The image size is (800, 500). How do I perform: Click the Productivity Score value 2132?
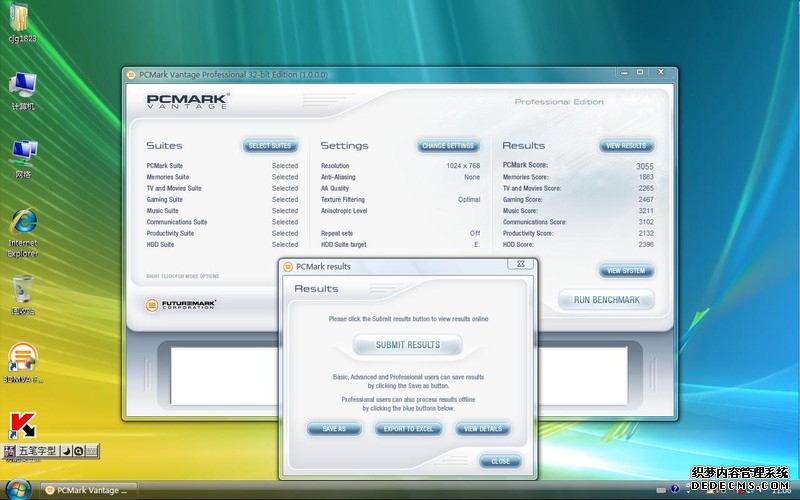pyautogui.click(x=646, y=233)
